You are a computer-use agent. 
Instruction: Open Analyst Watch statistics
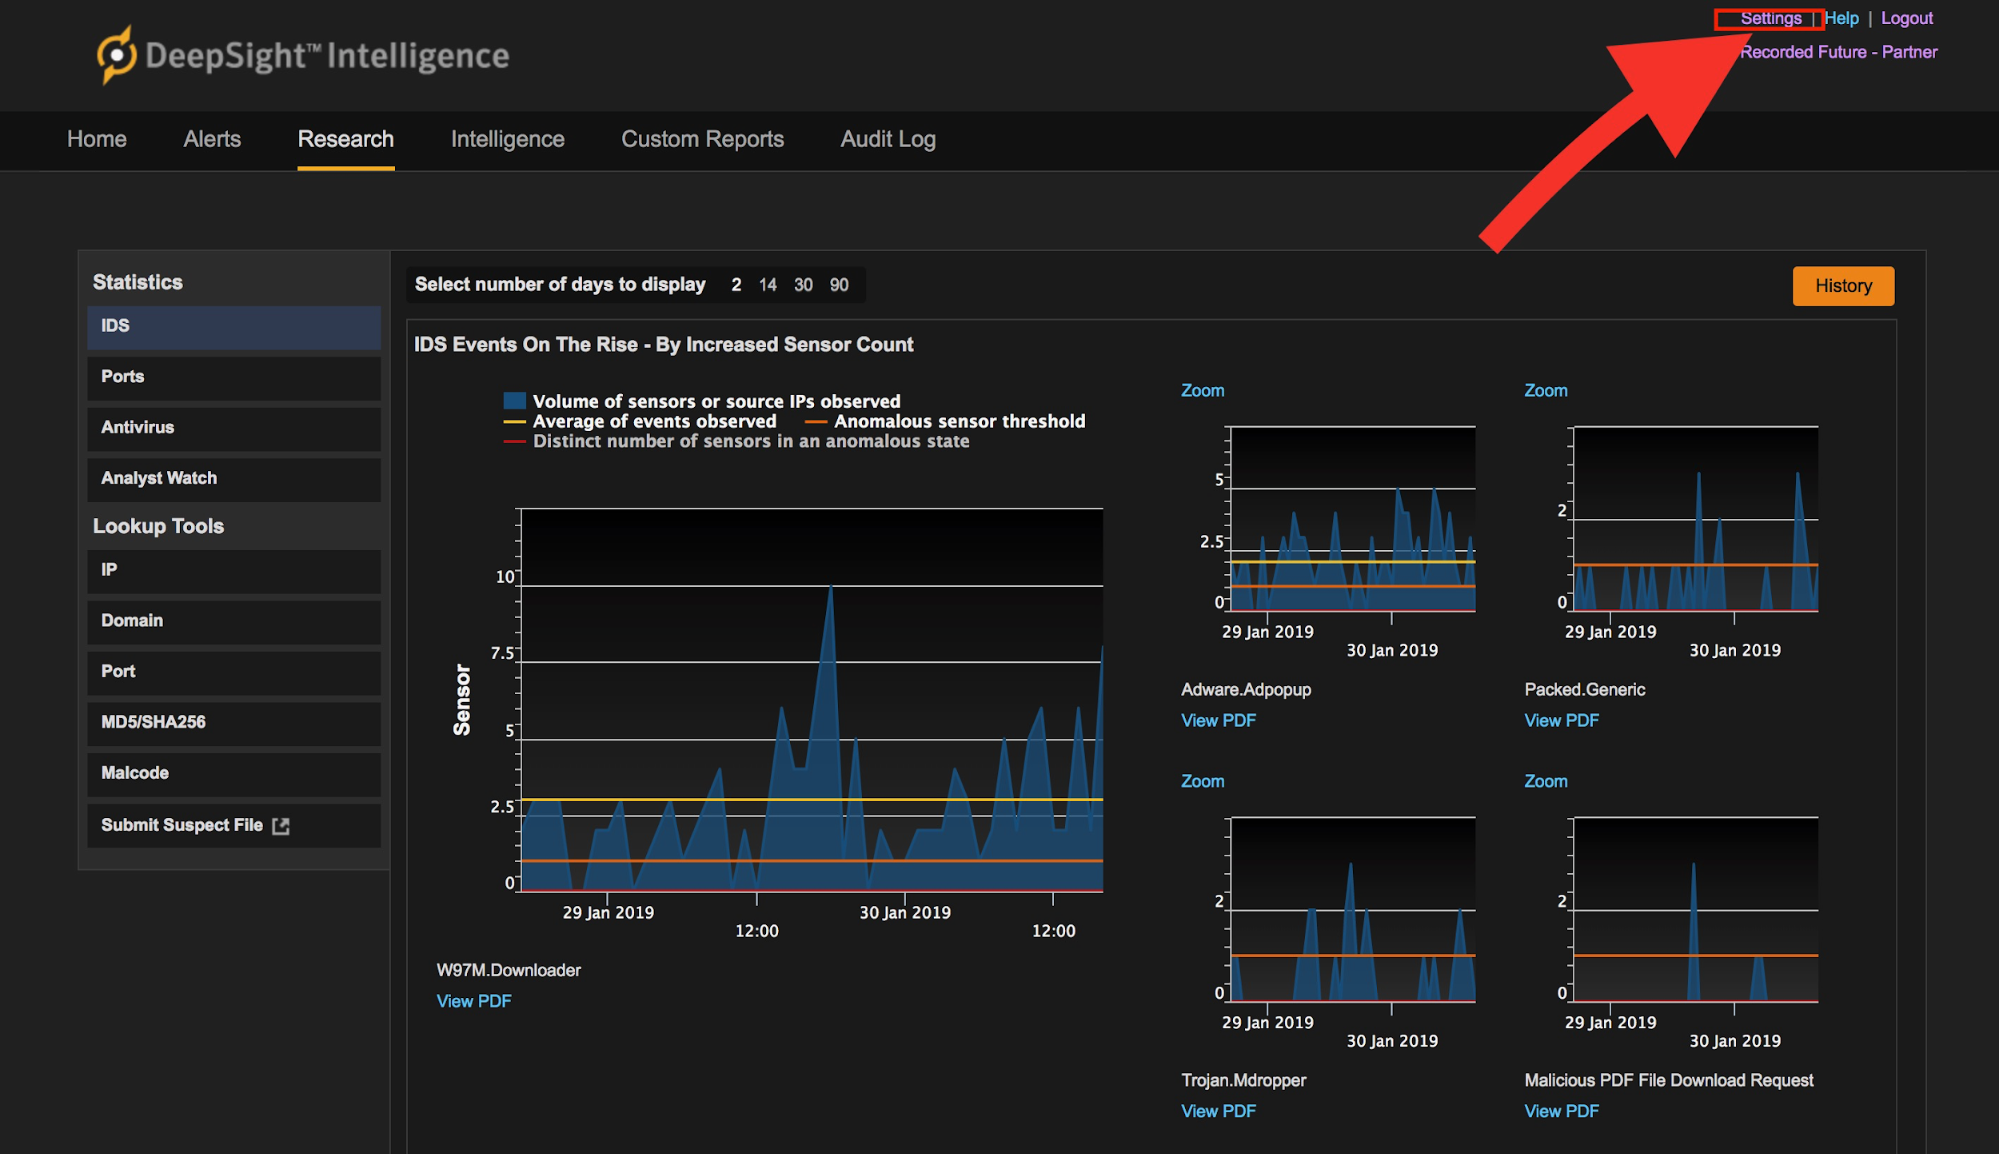[x=234, y=480]
